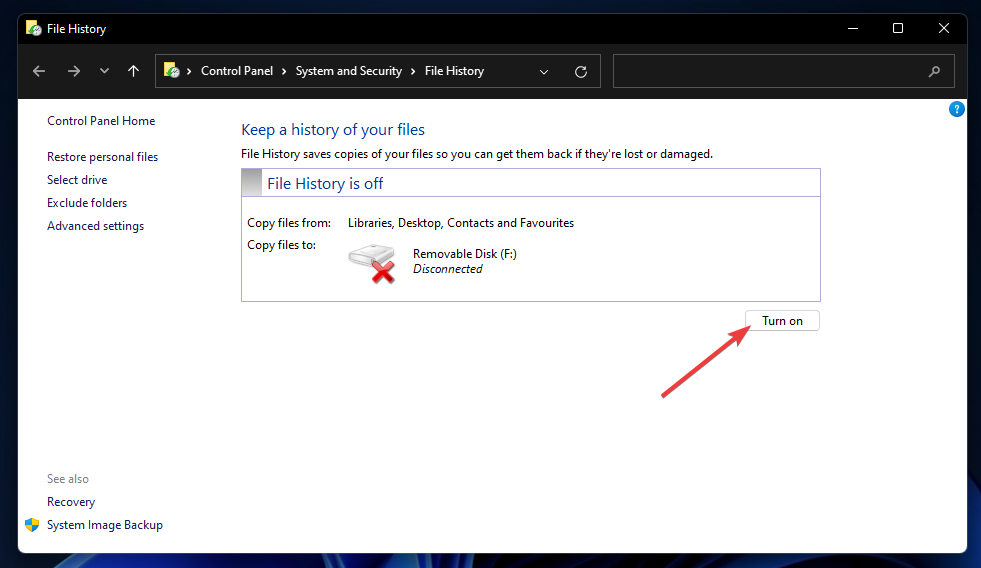
Task: Open the recent locations chevron
Action: tap(104, 71)
